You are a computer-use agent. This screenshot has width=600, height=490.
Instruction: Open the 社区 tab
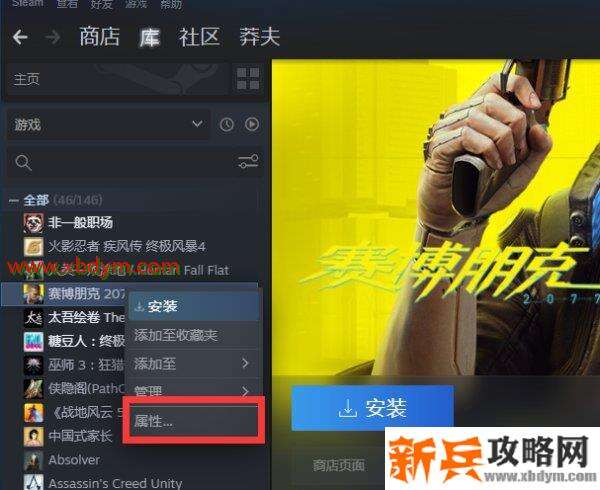[199, 37]
